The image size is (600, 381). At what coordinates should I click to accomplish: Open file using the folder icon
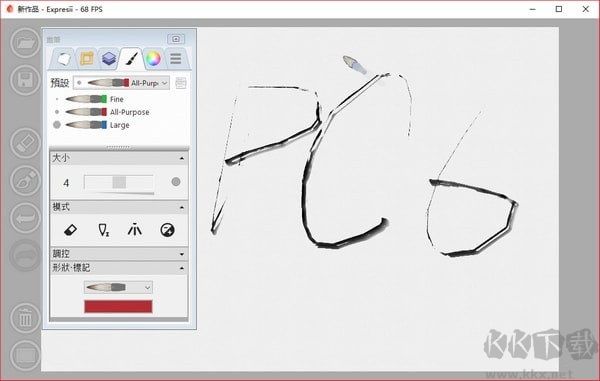(25, 43)
